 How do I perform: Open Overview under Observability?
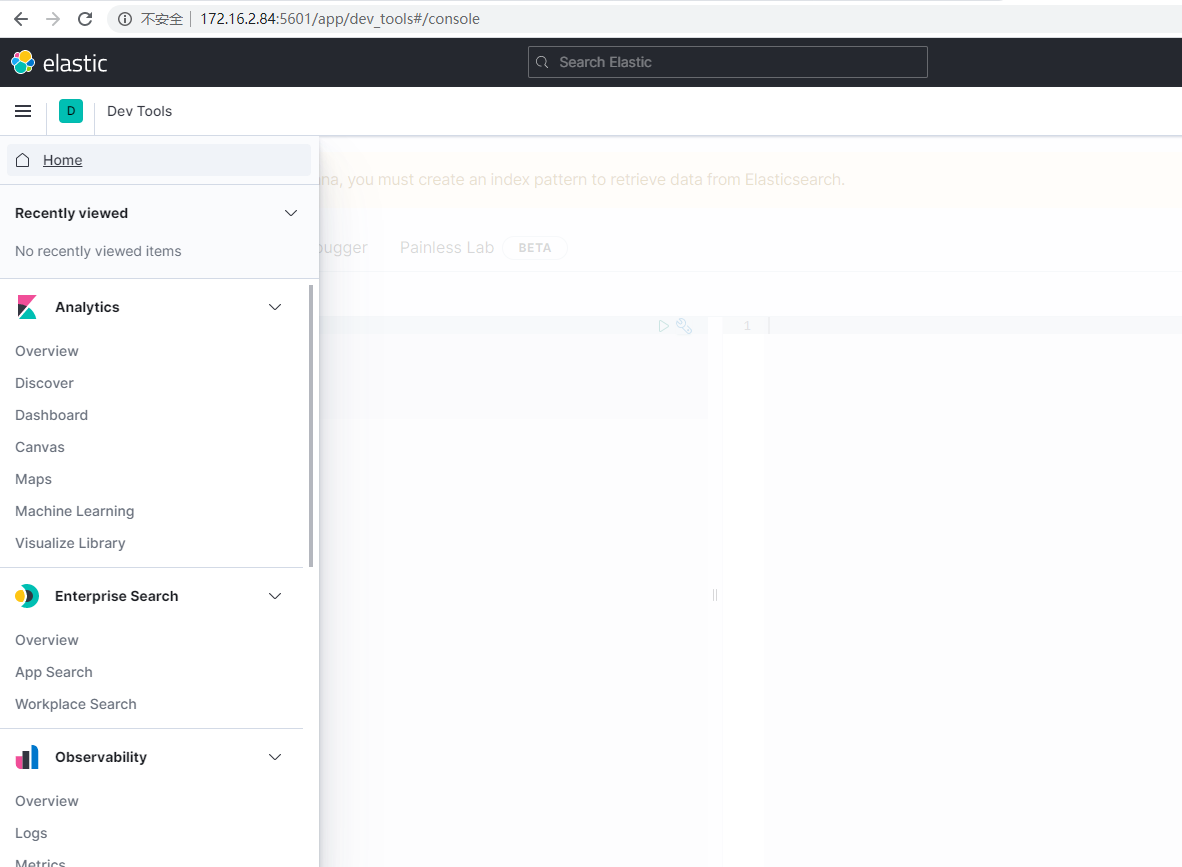click(x=47, y=801)
